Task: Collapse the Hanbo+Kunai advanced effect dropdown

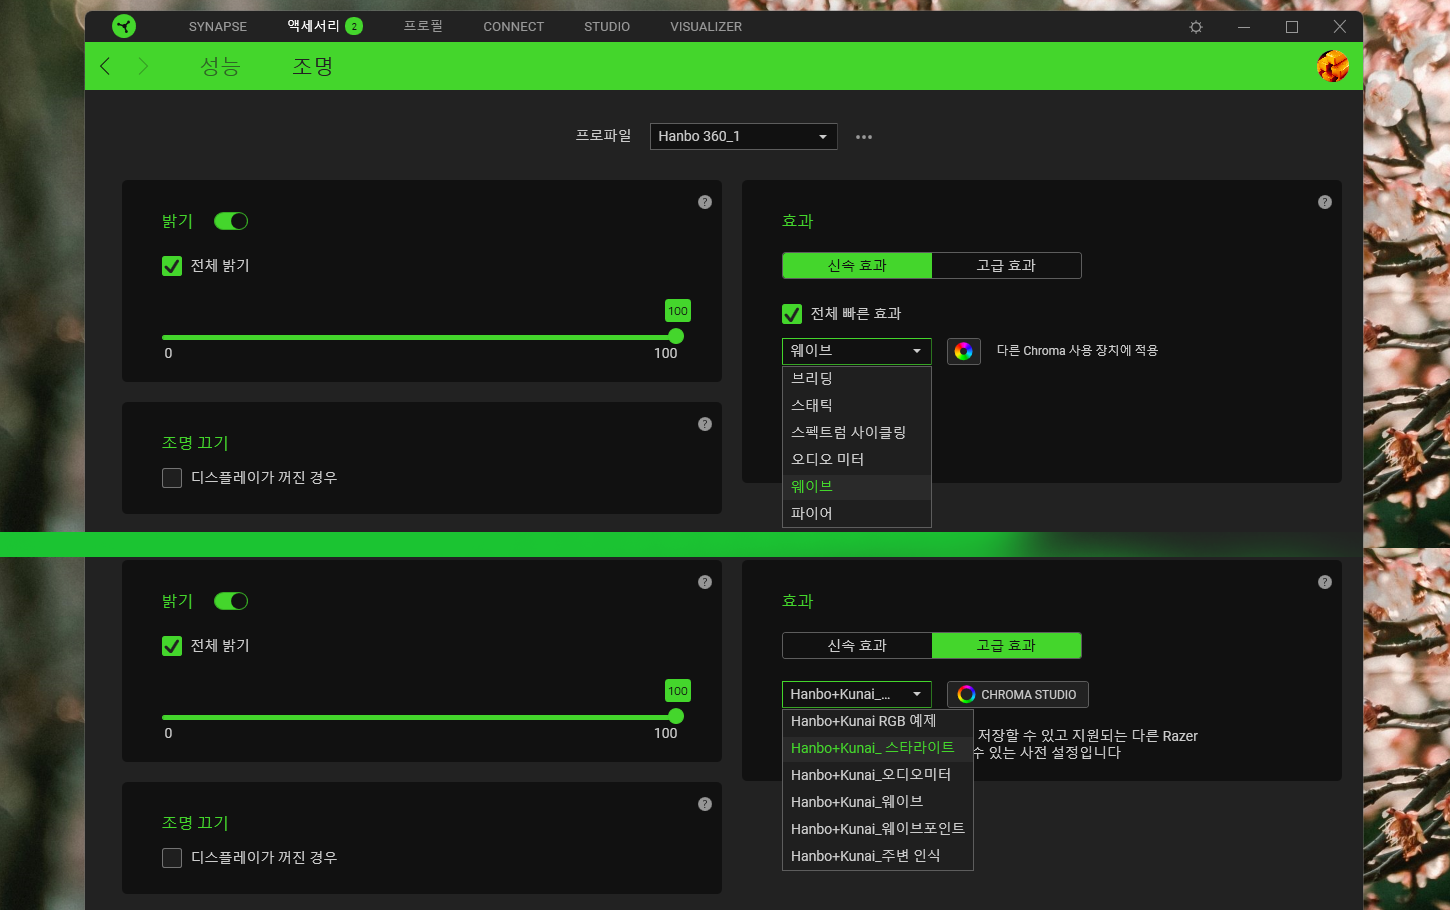Action: (x=857, y=694)
